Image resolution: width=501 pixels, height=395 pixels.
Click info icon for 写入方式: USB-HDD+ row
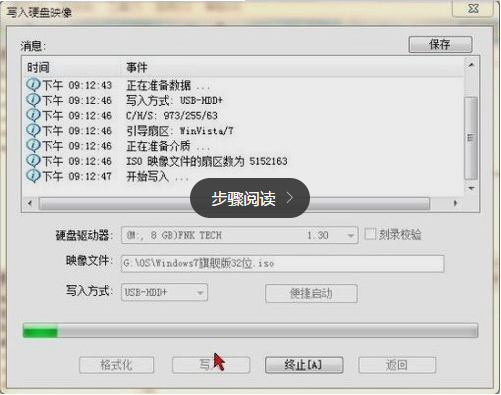[33, 100]
